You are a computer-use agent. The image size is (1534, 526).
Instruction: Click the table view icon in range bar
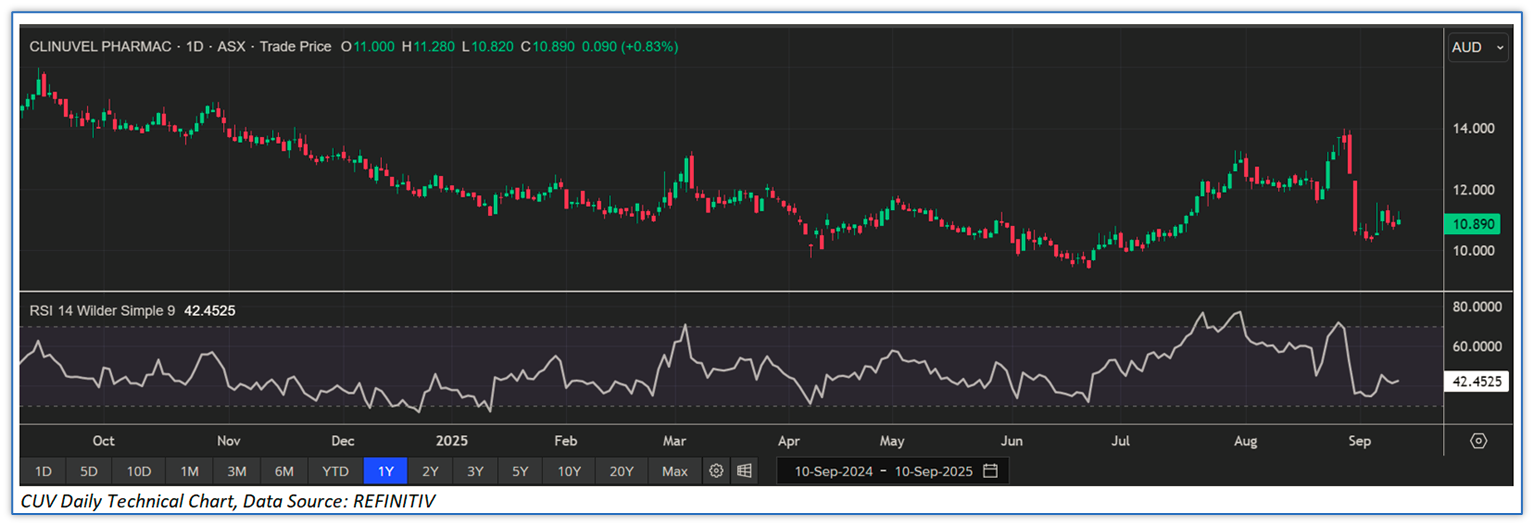pyautogui.click(x=744, y=471)
